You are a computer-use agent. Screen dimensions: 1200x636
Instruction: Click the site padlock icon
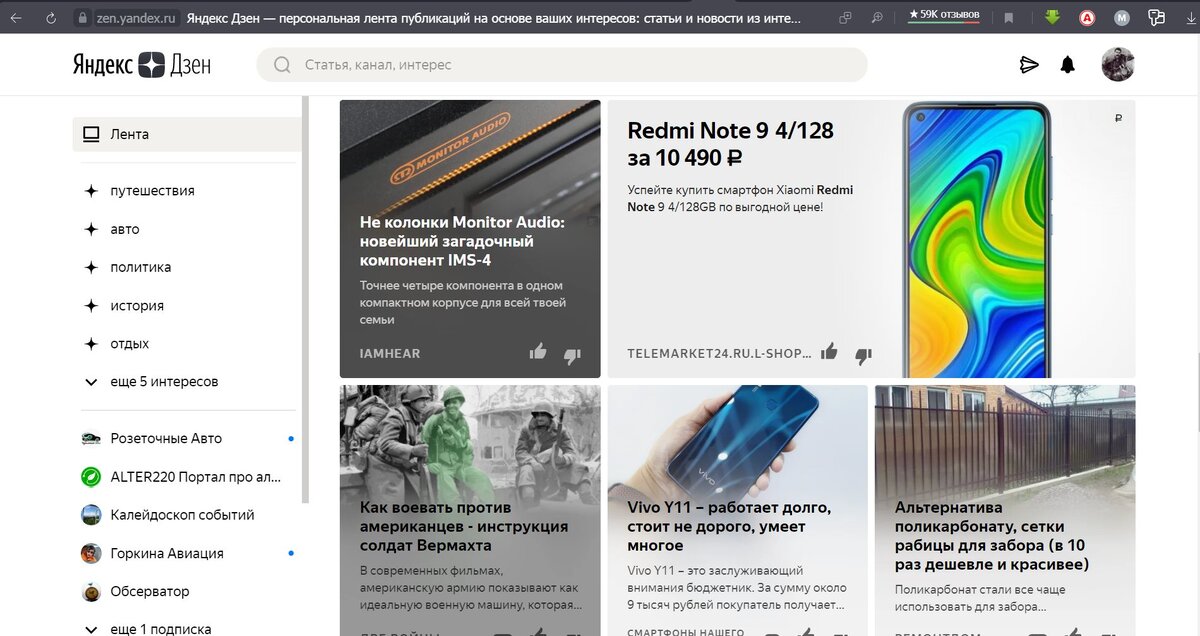(83, 17)
